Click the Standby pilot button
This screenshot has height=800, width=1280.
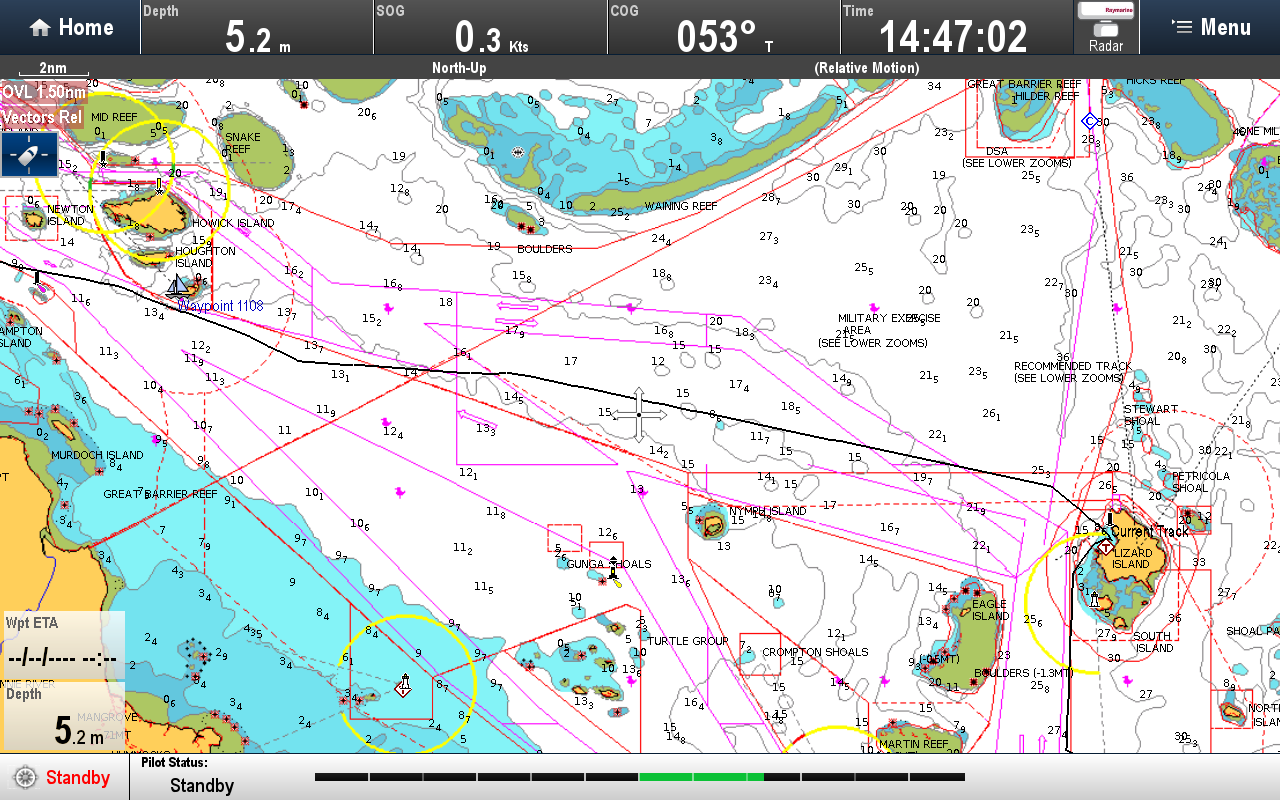64,777
